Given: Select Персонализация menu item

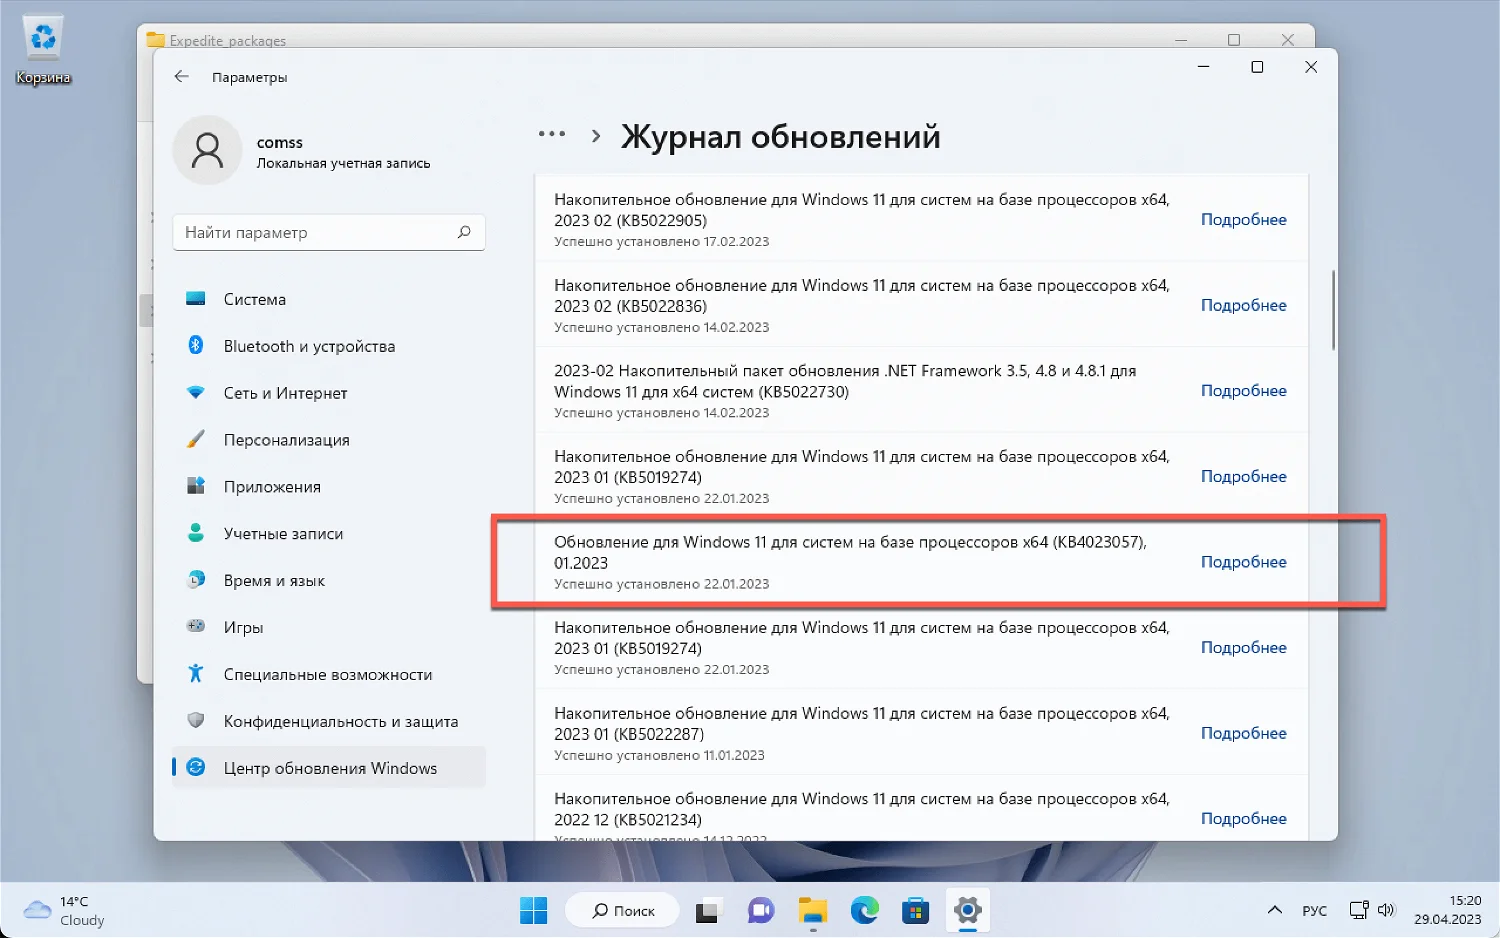Looking at the screenshot, I should tap(329, 440).
